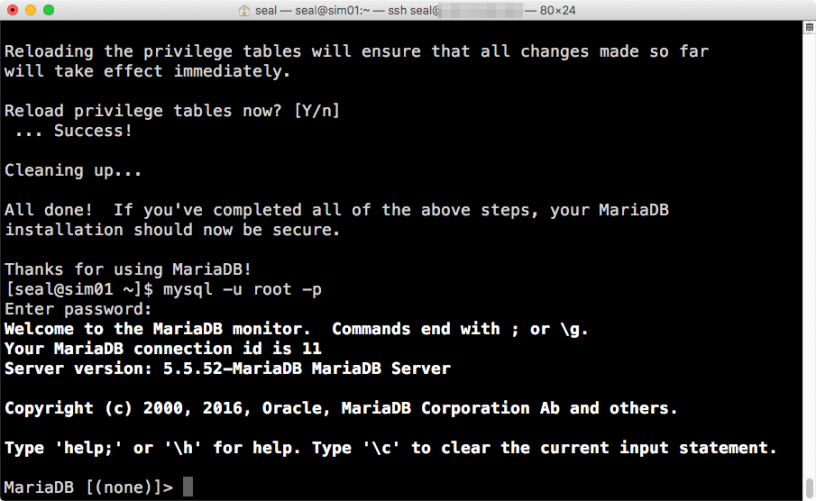Viewport: 816px width, 501px height.
Task: Click the scrollbar thumb at the bottom
Action: pos(809,489)
